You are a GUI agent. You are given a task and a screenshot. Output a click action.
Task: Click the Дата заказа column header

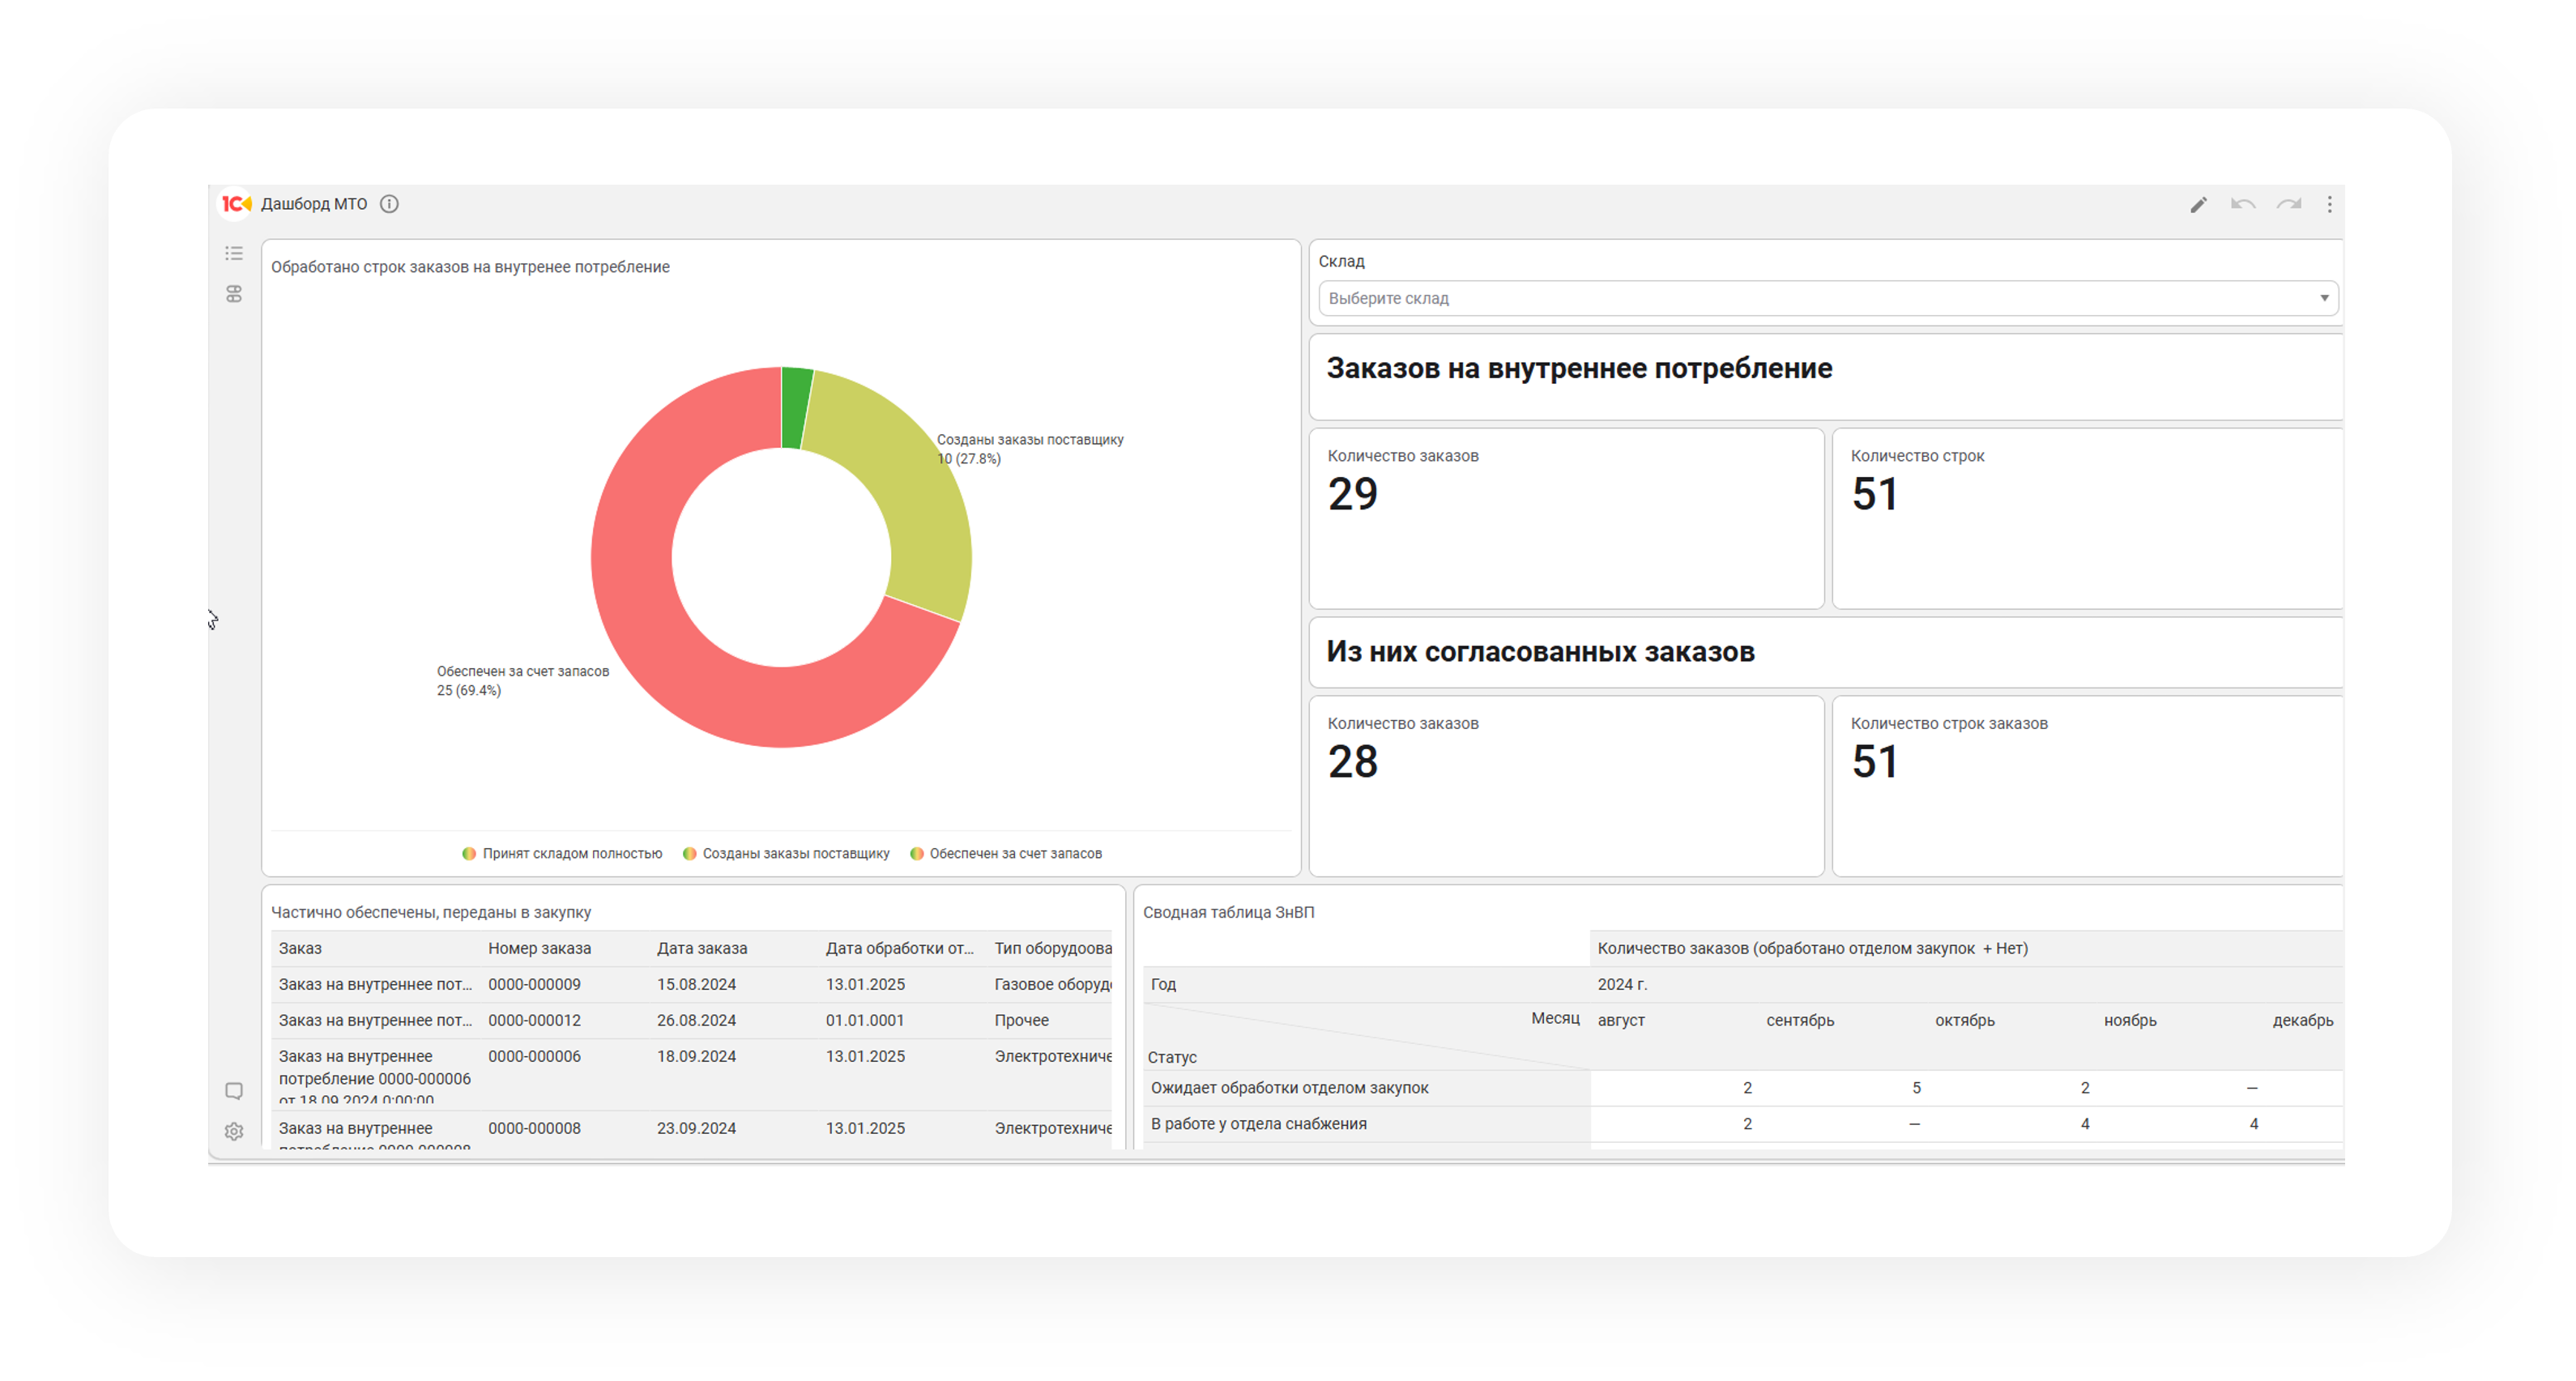pyautogui.click(x=702, y=948)
